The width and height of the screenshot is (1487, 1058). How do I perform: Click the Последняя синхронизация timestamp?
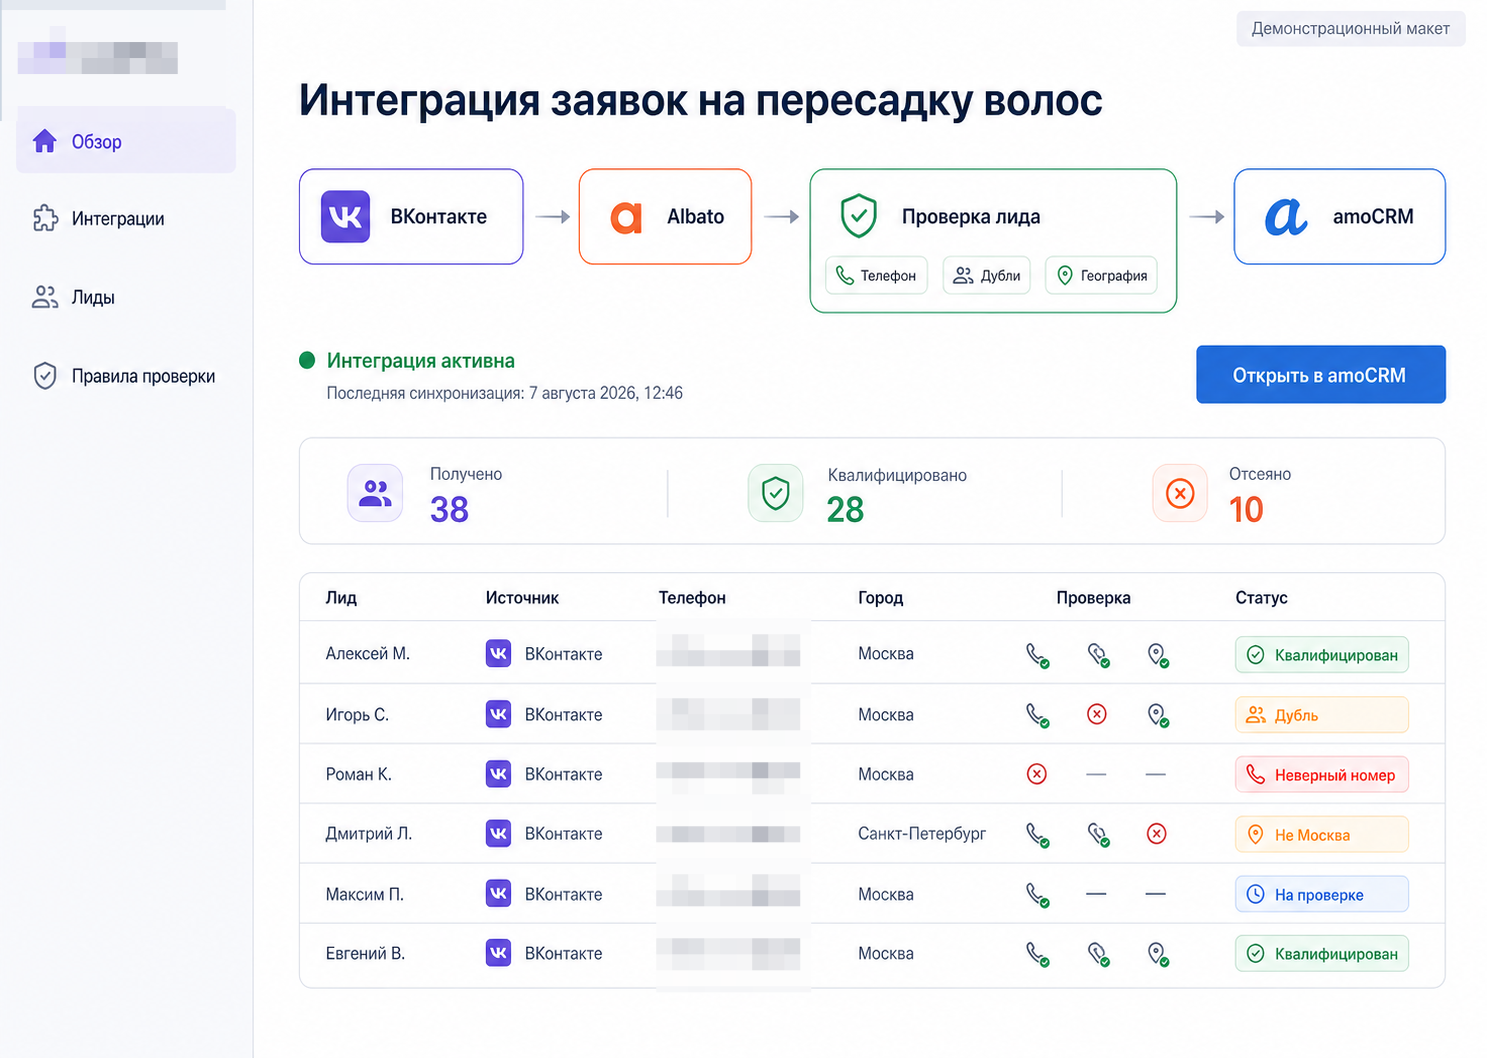tap(505, 393)
